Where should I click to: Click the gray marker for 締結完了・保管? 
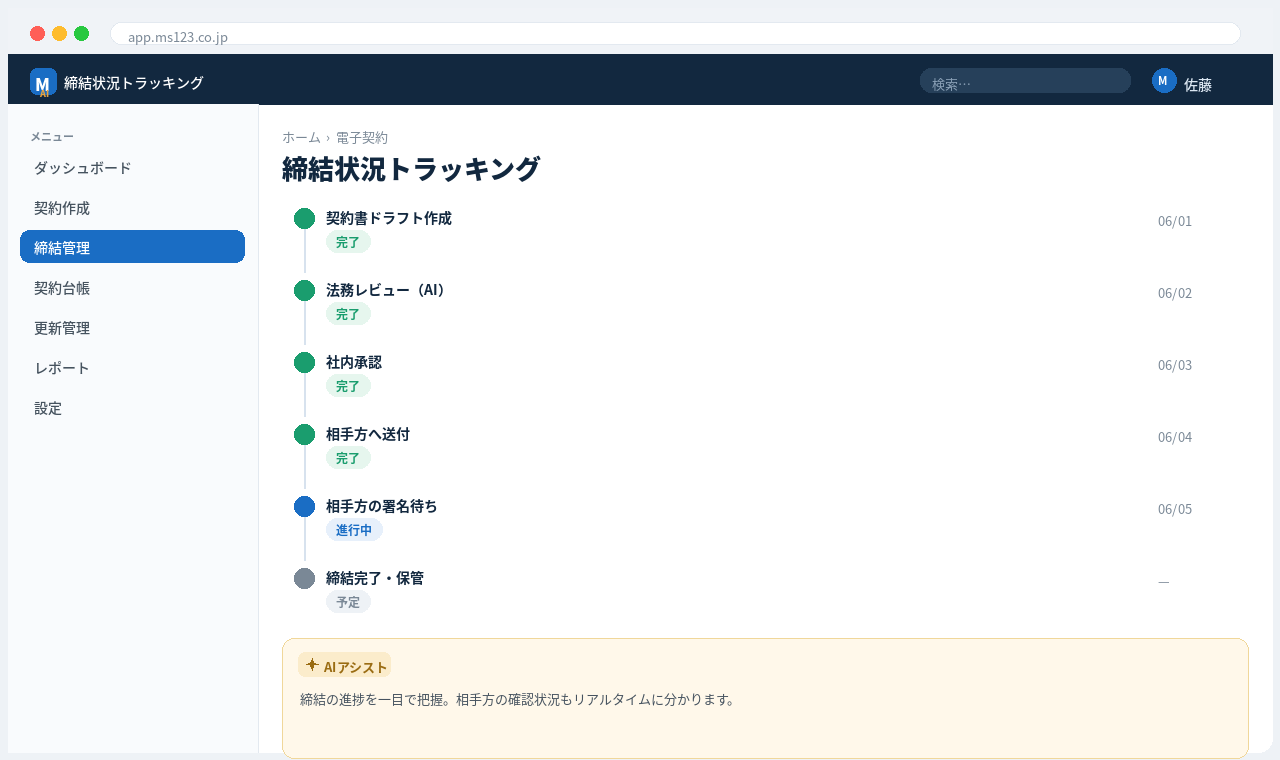click(x=304, y=578)
